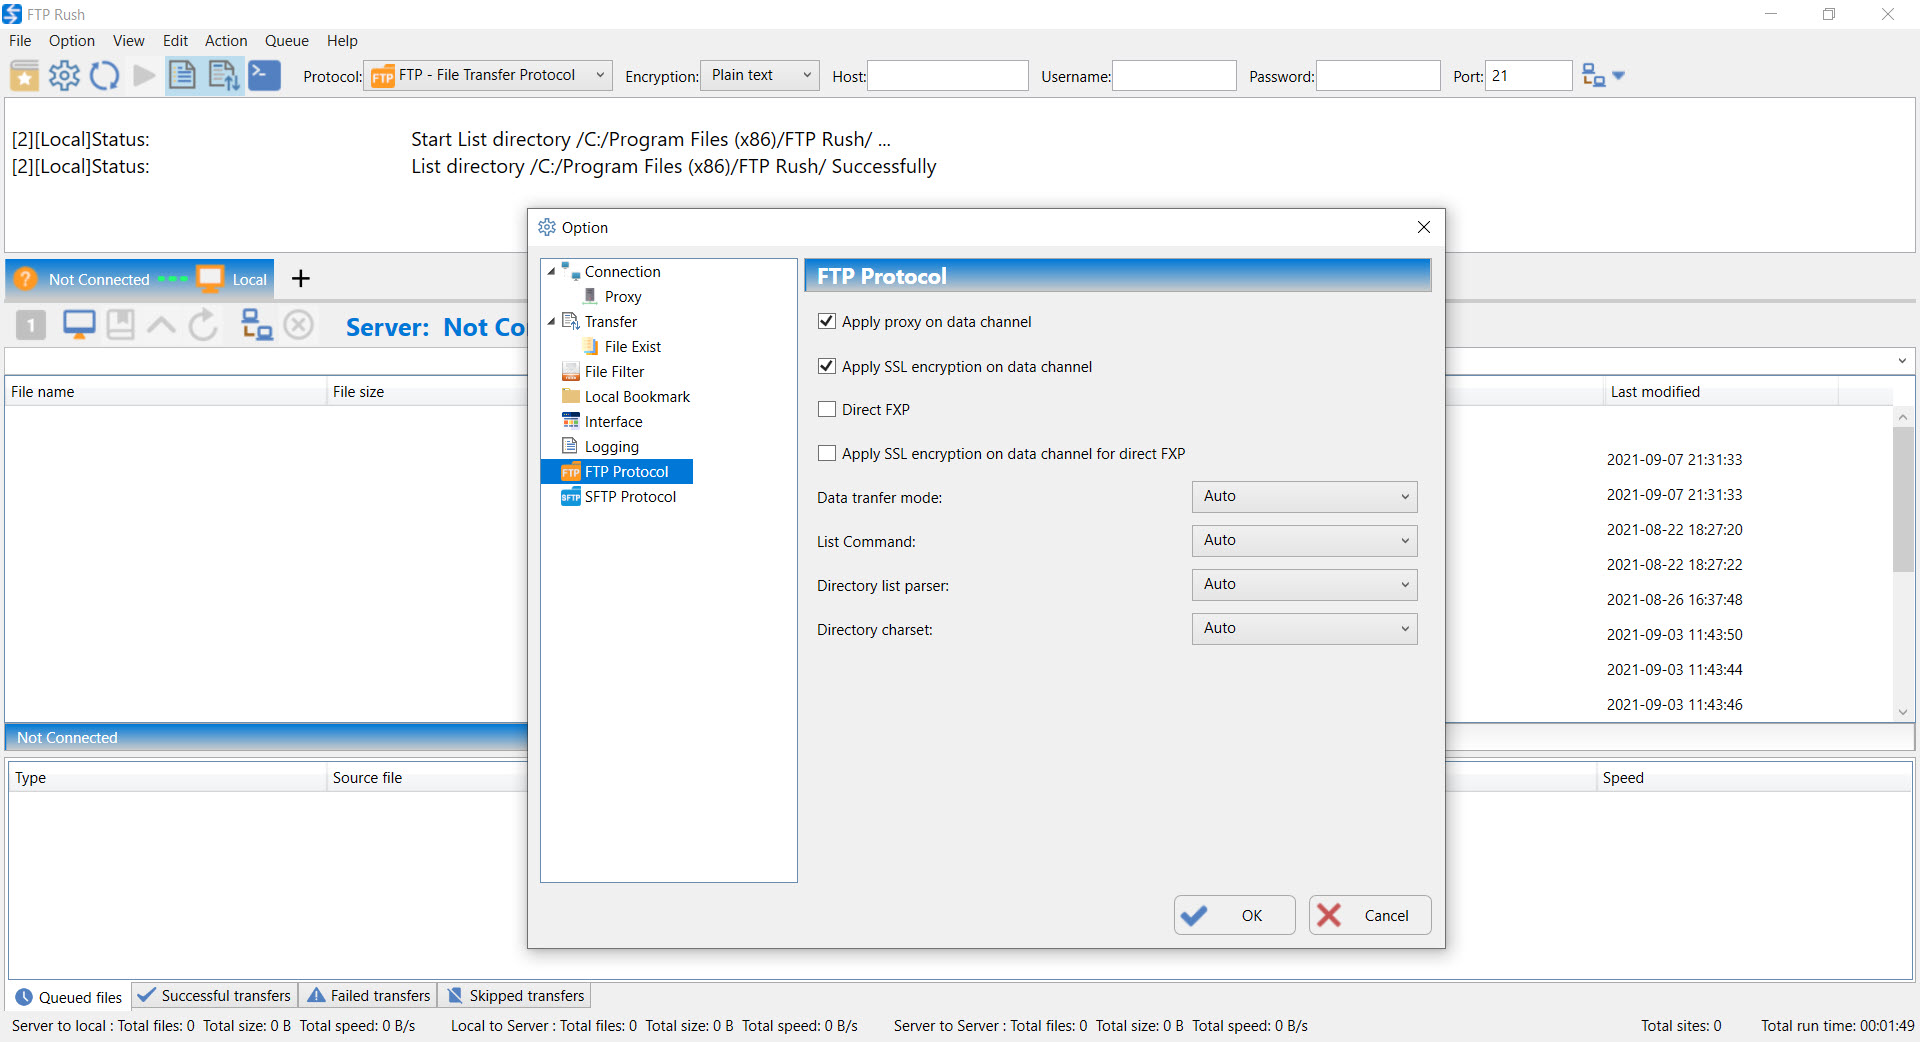Click the file list vertical scrollbar
This screenshot has width=1920, height=1042.
pyautogui.click(x=1903, y=562)
